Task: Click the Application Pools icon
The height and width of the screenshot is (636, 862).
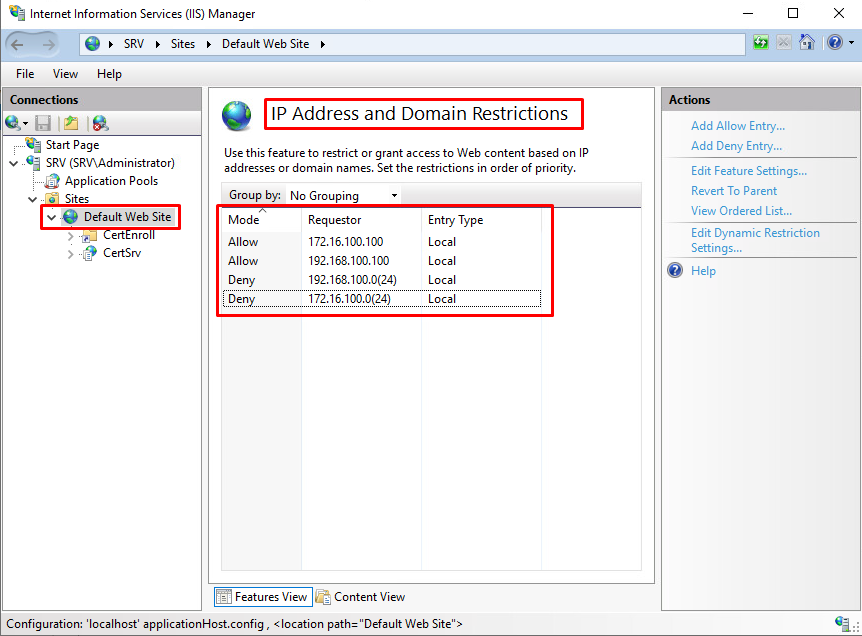Action: click(x=53, y=181)
